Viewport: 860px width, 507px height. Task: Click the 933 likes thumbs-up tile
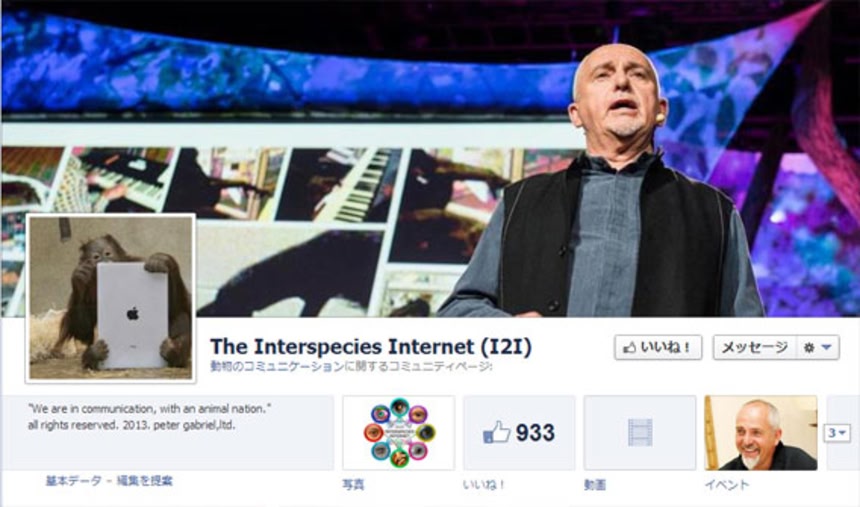[x=519, y=432]
